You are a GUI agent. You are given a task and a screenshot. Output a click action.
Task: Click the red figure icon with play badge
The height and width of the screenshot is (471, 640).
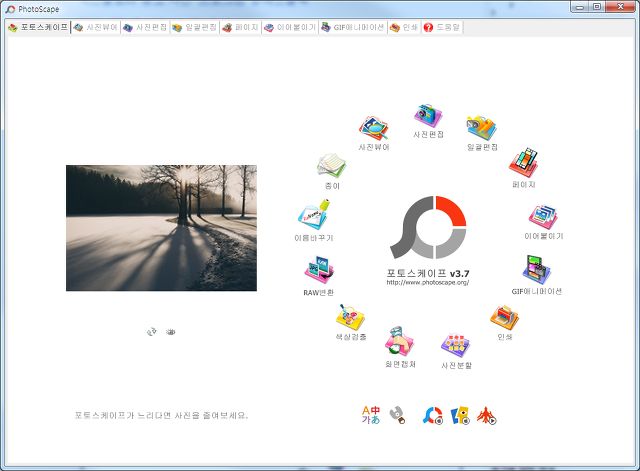[487, 415]
